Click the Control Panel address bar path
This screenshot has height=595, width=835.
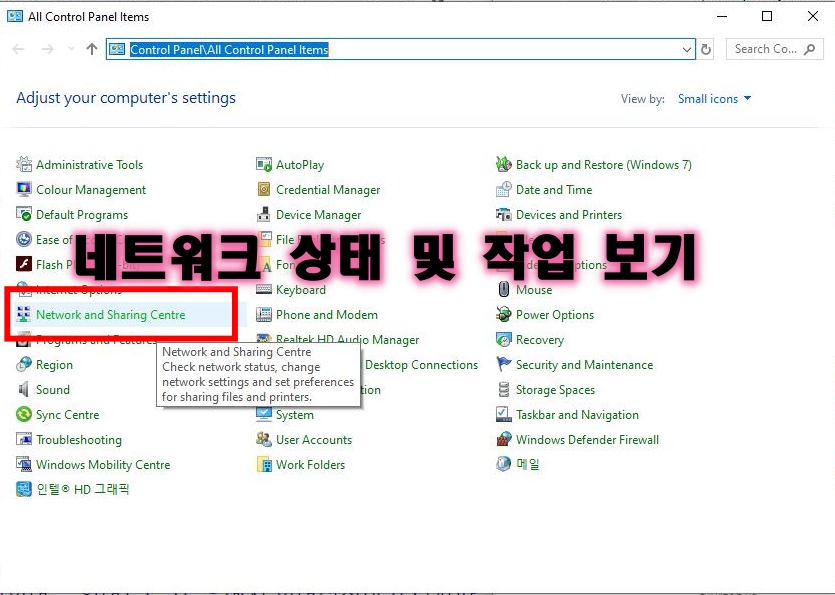click(x=229, y=50)
